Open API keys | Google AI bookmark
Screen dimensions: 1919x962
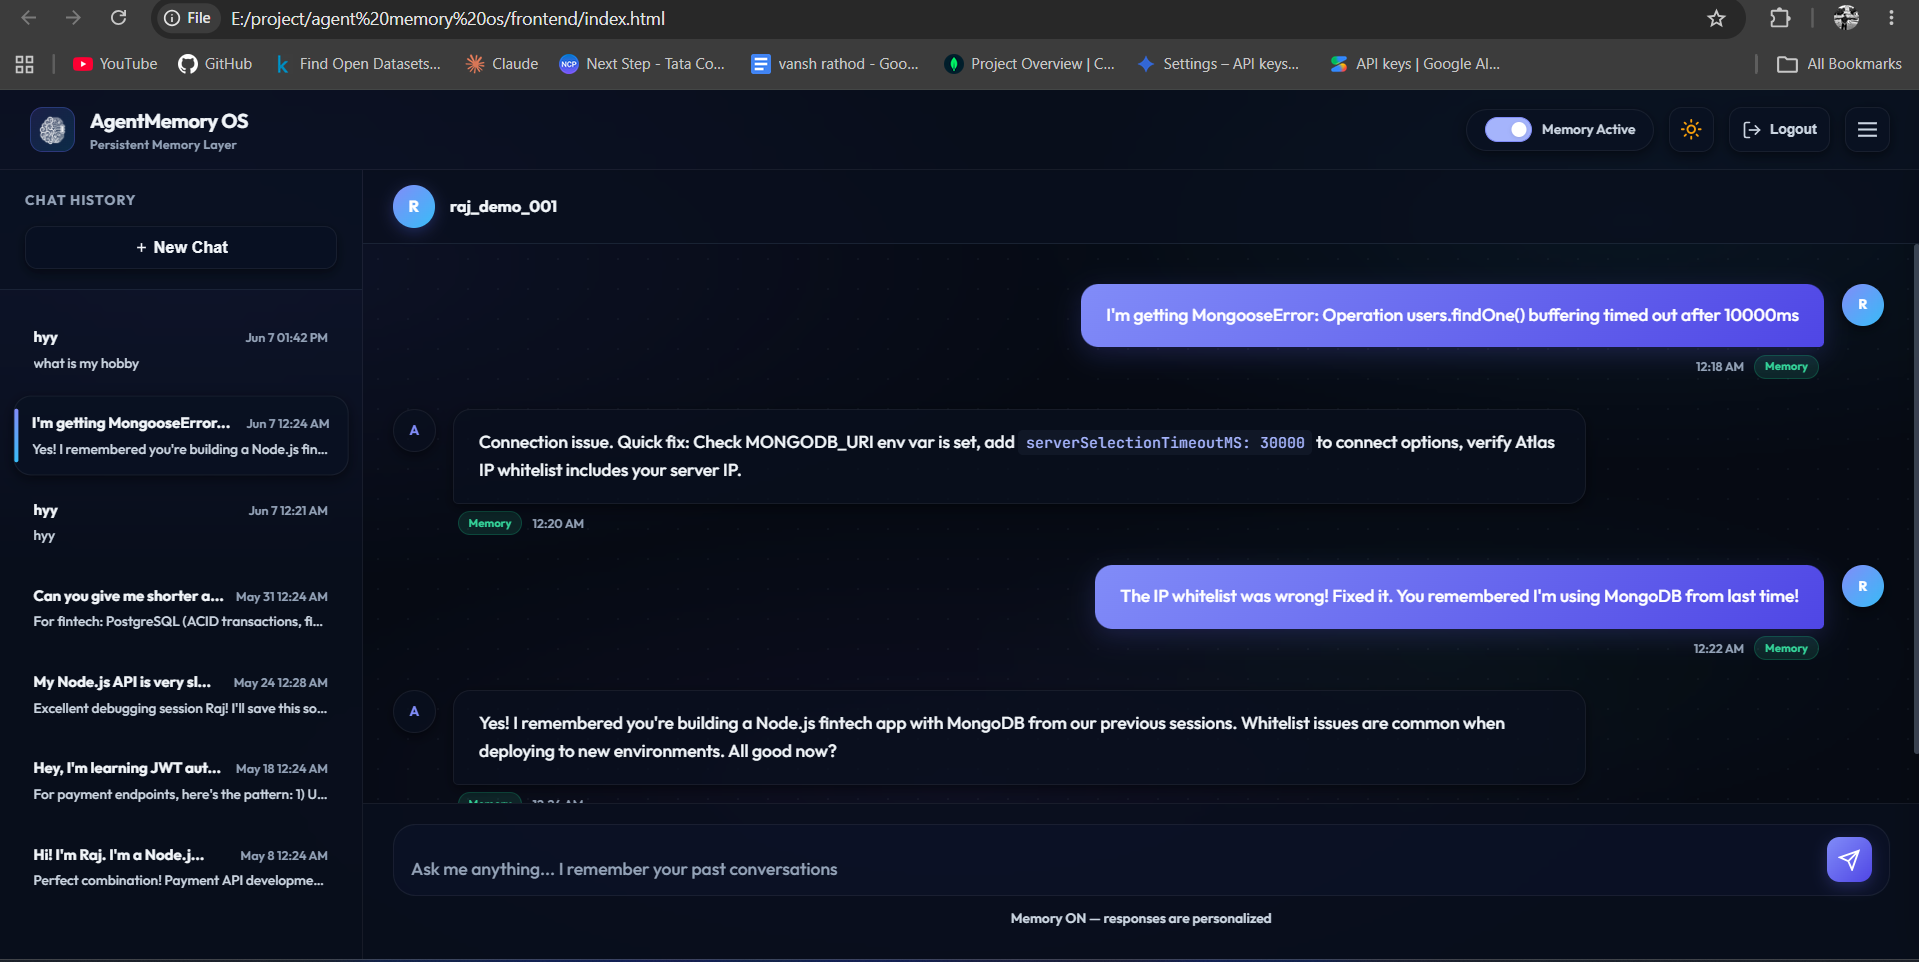(1415, 64)
